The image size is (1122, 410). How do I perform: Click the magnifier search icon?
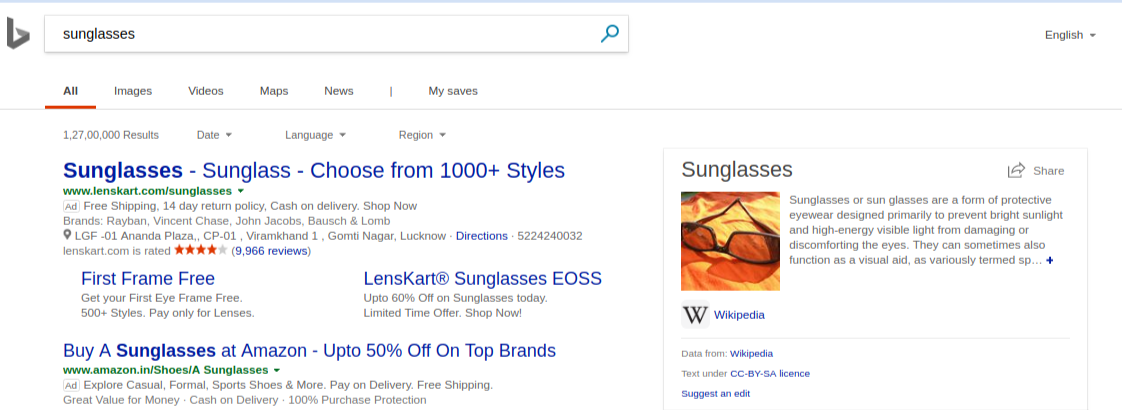(x=610, y=34)
